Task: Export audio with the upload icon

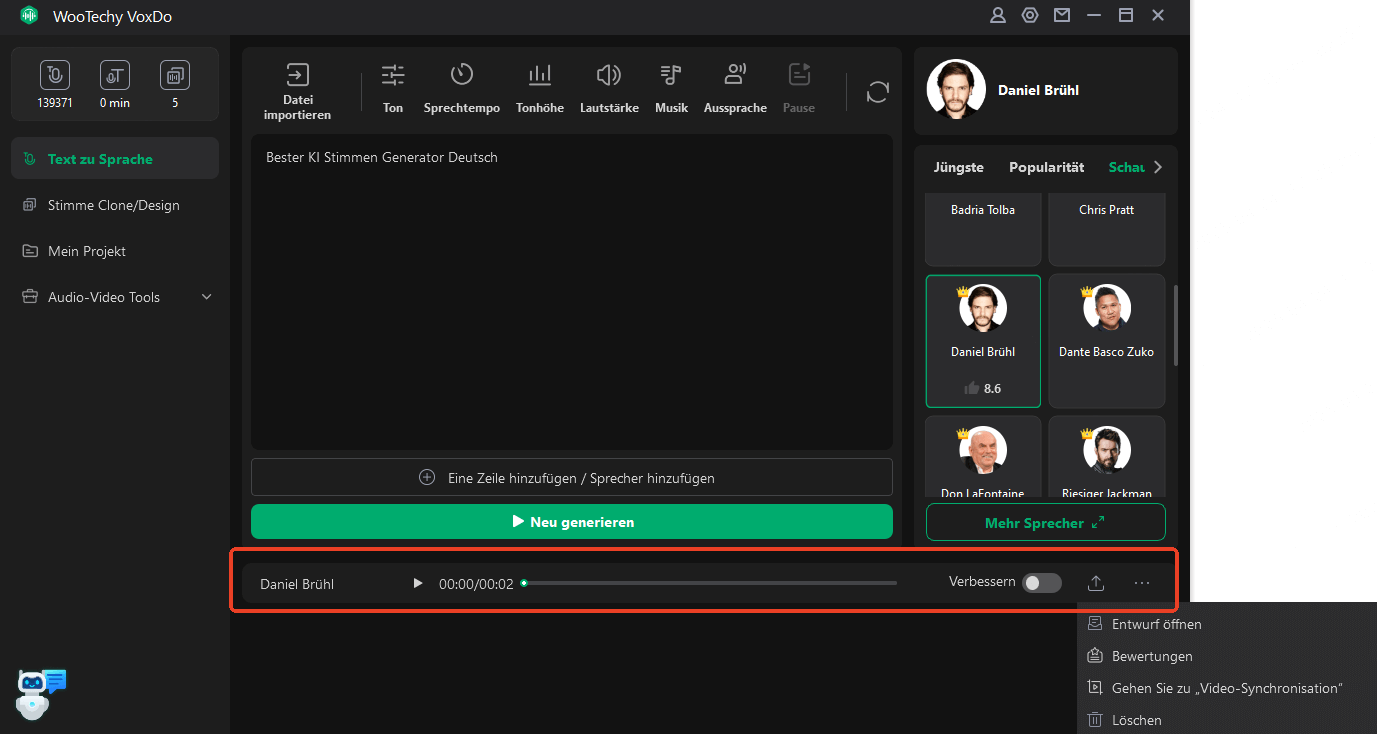Action: (x=1096, y=583)
